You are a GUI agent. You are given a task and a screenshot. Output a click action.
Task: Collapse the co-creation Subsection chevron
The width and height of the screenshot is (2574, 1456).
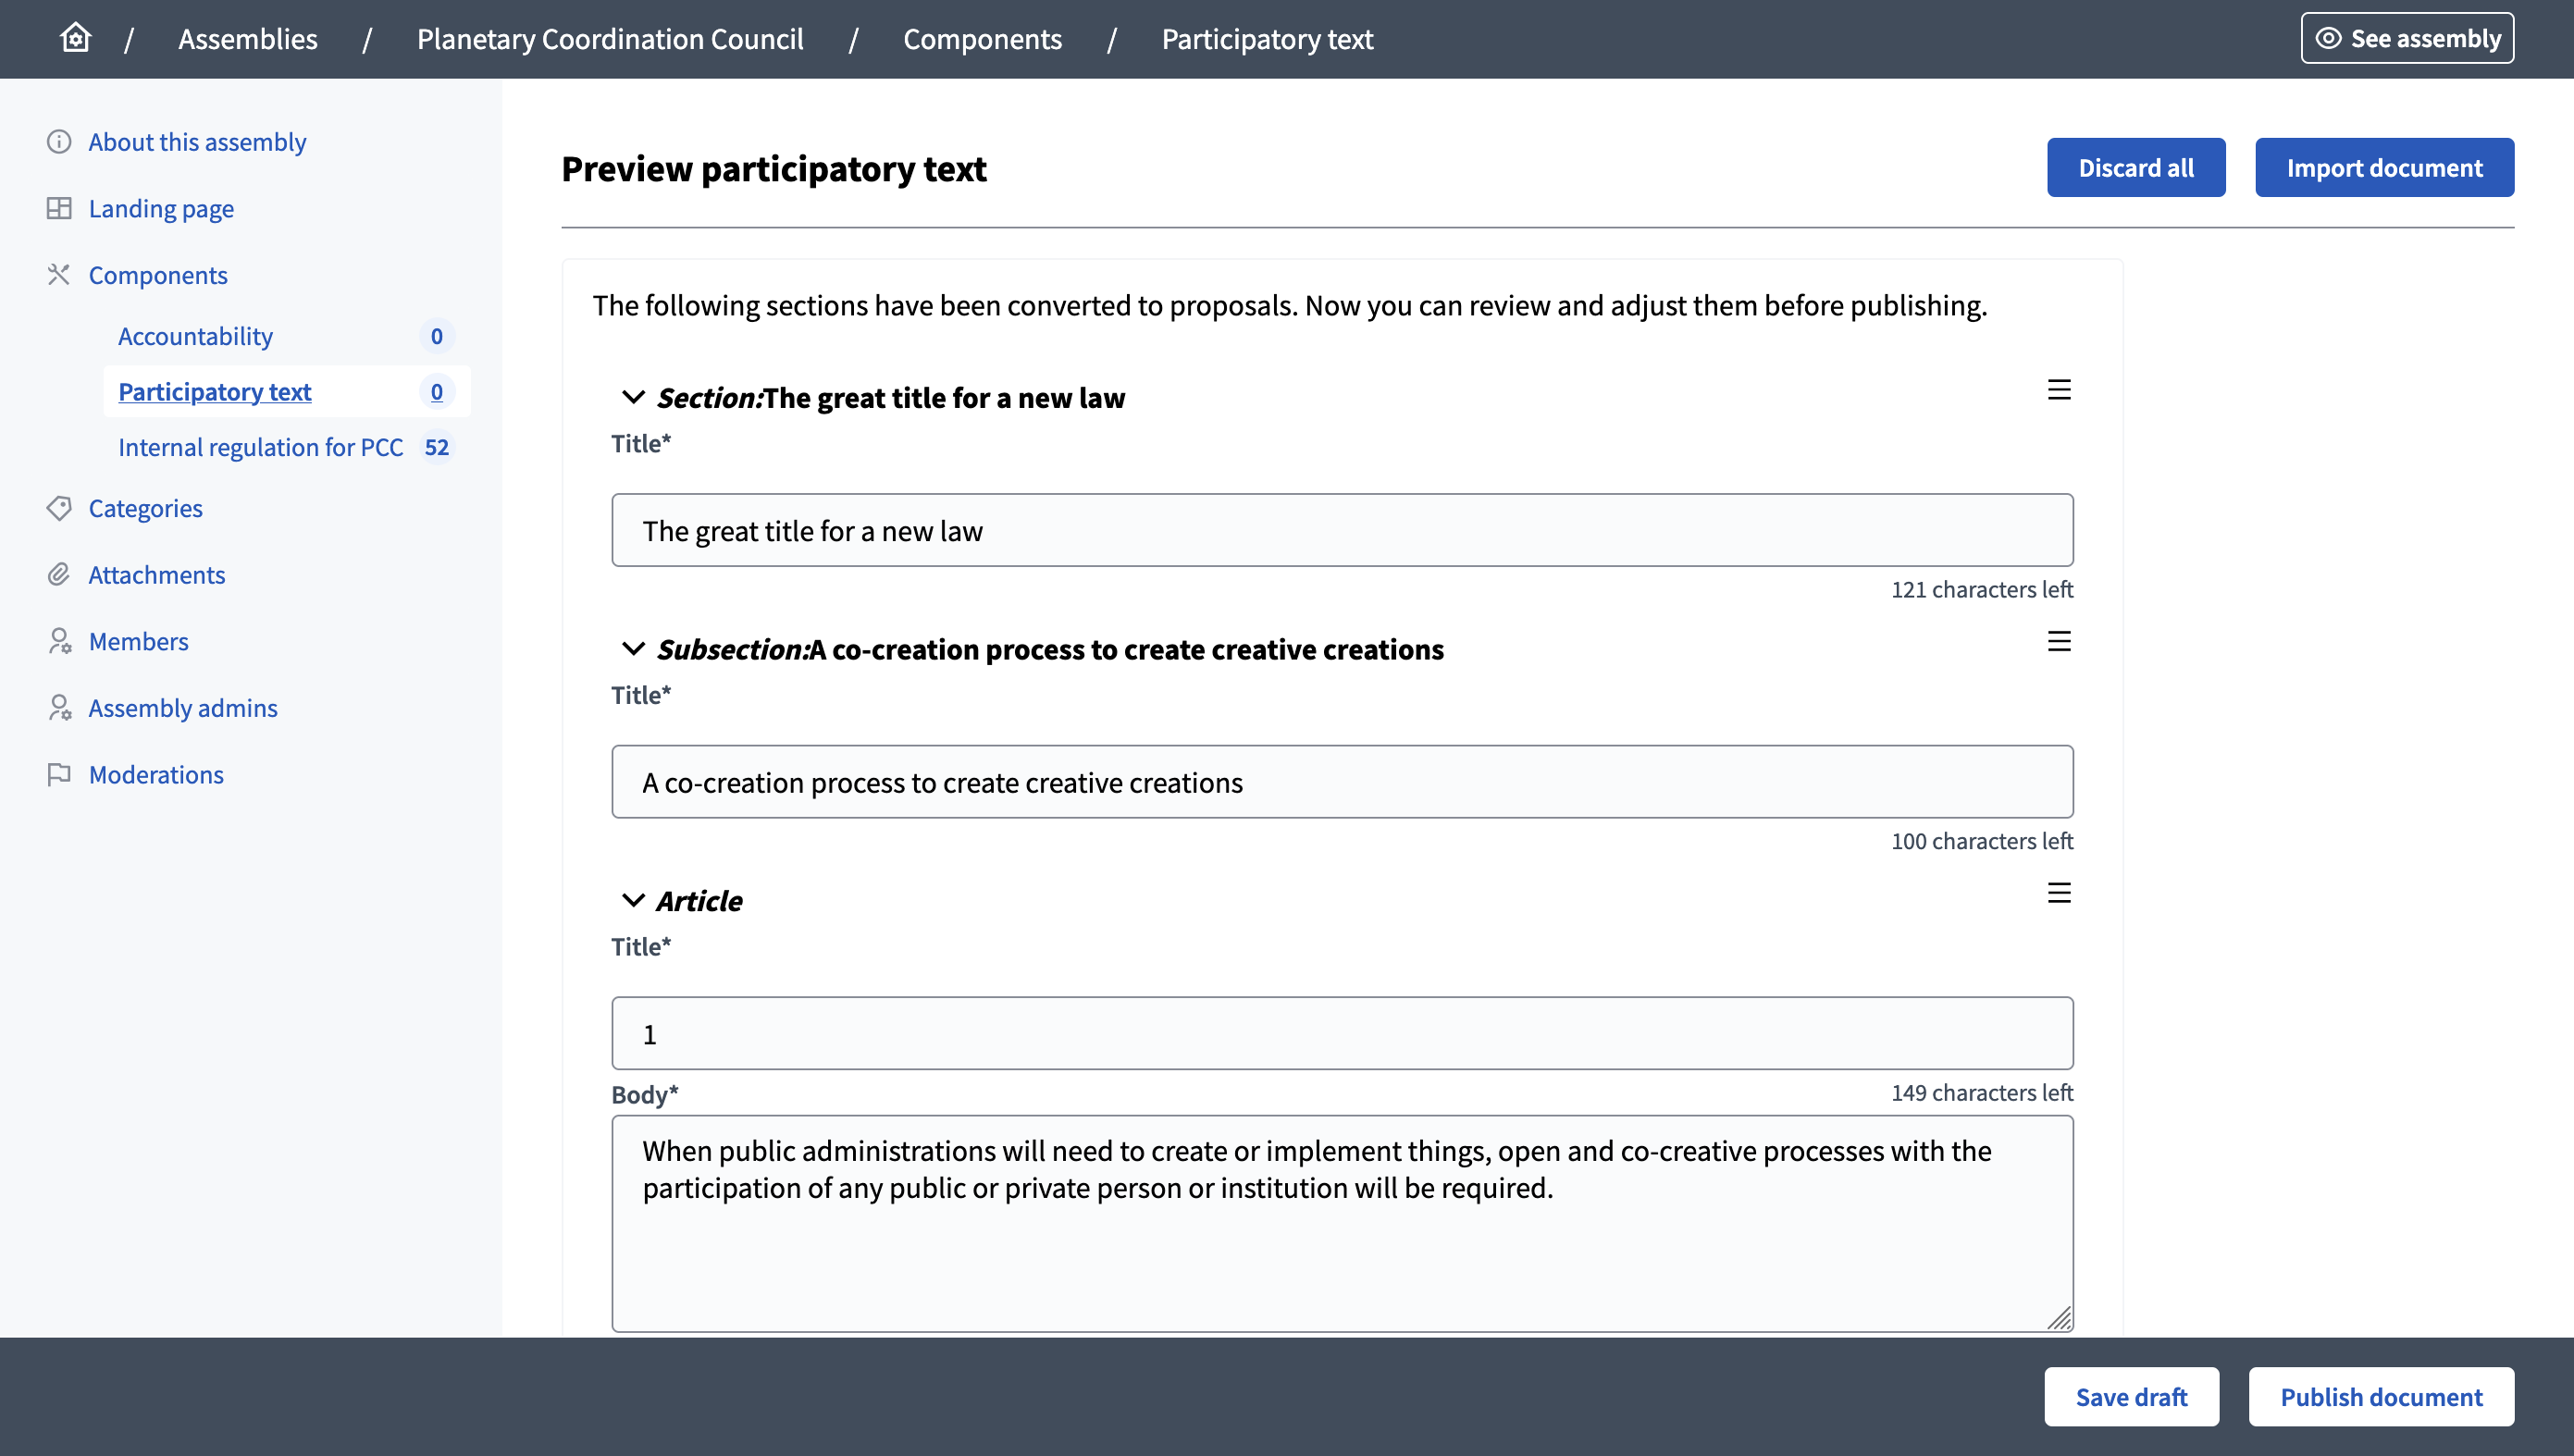click(632, 649)
